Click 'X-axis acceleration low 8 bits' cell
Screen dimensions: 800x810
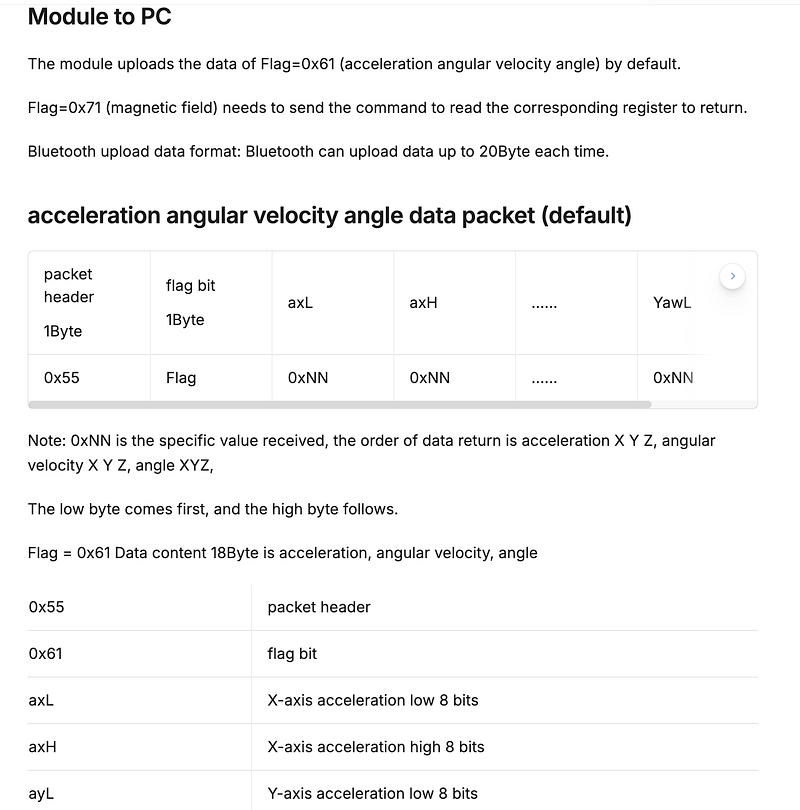pos(505,700)
